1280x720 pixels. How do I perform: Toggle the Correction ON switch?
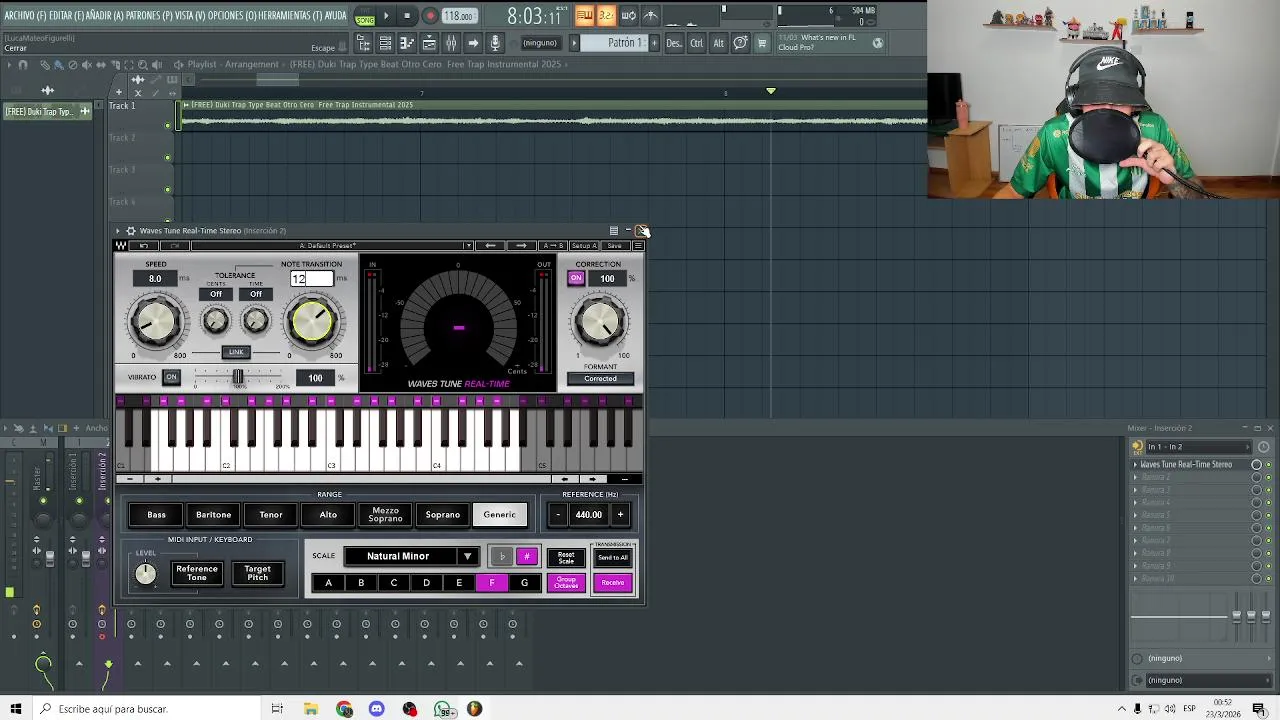pyautogui.click(x=576, y=278)
